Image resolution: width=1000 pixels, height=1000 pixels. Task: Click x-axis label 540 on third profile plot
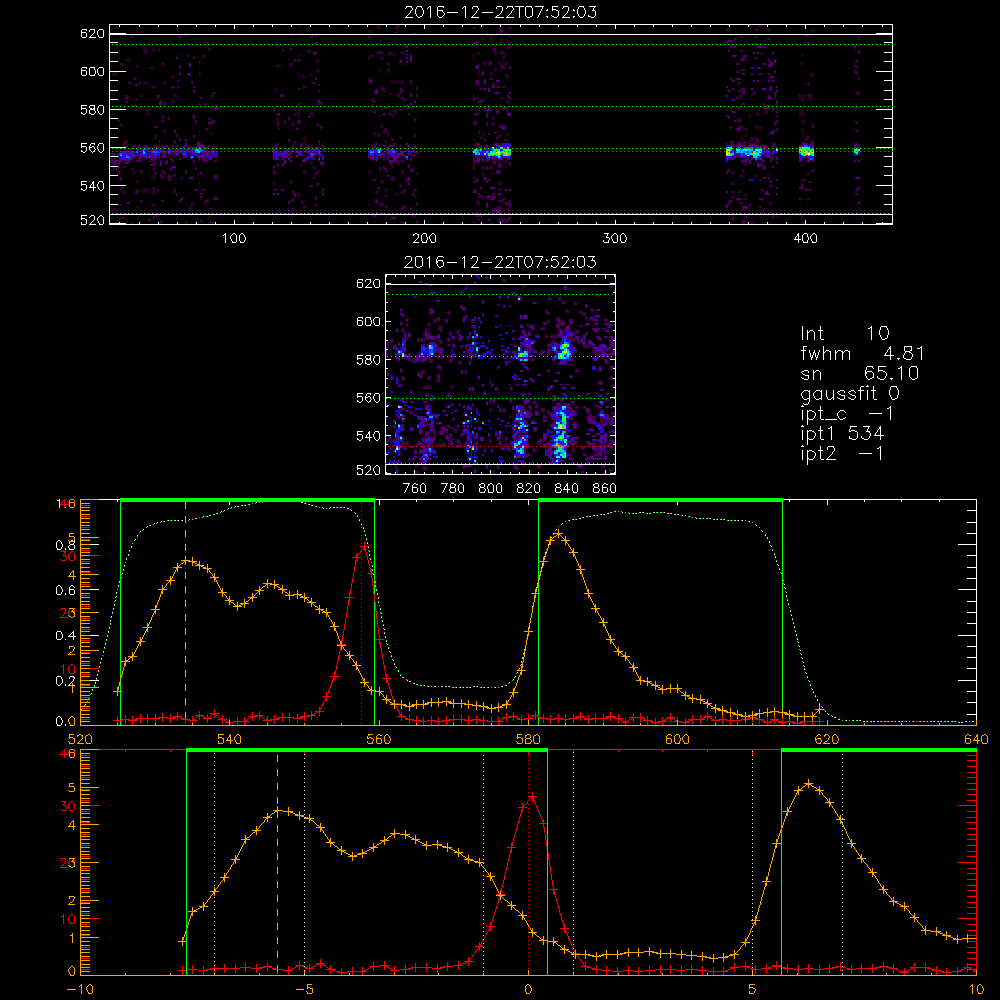(x=229, y=740)
